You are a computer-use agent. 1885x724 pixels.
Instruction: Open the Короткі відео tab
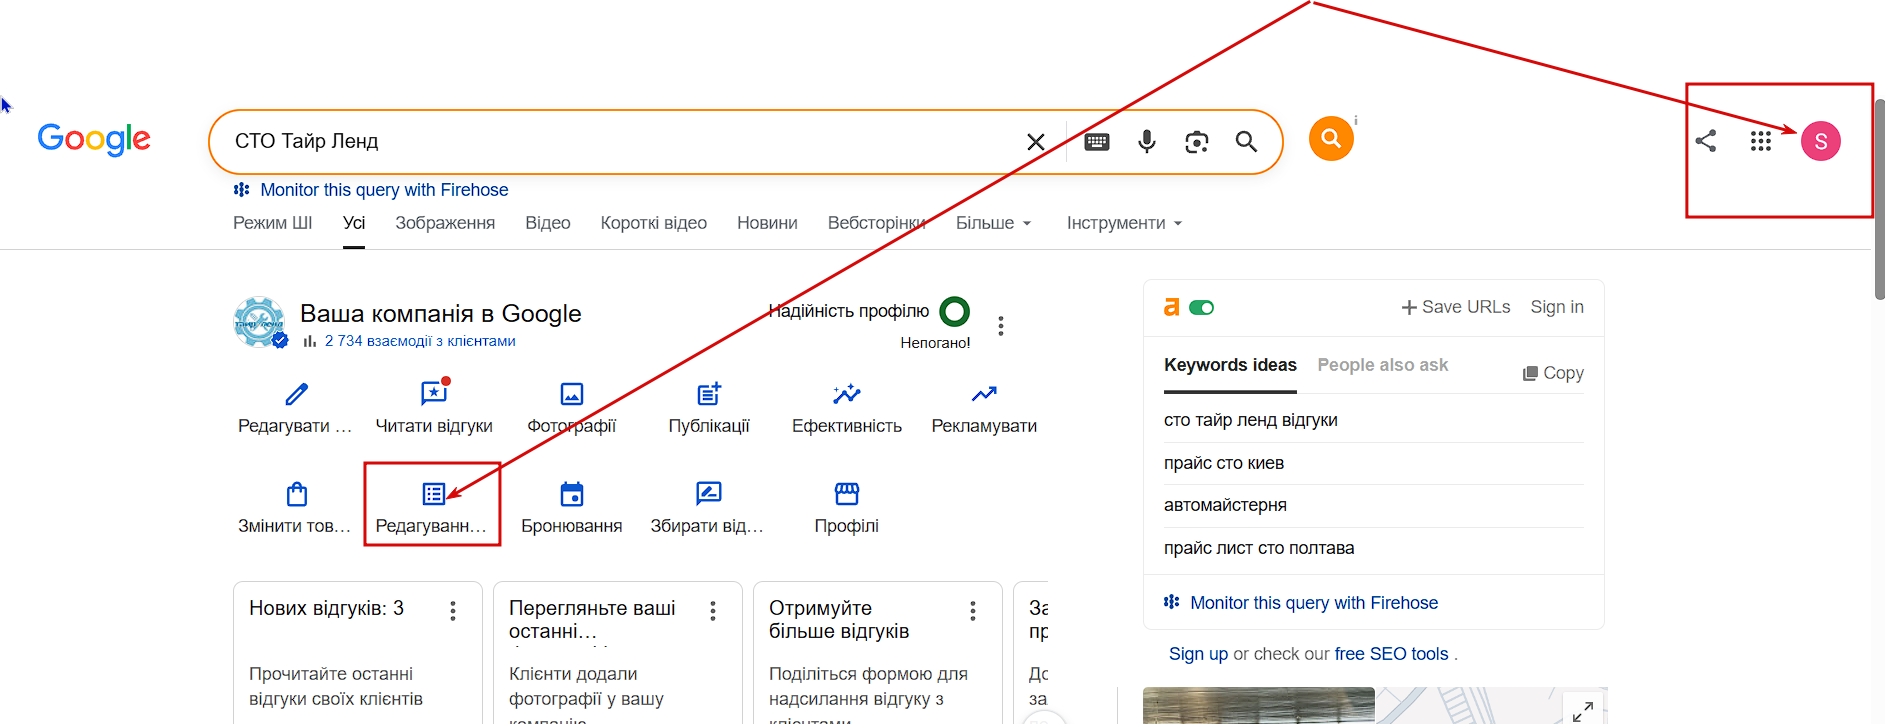coord(654,223)
